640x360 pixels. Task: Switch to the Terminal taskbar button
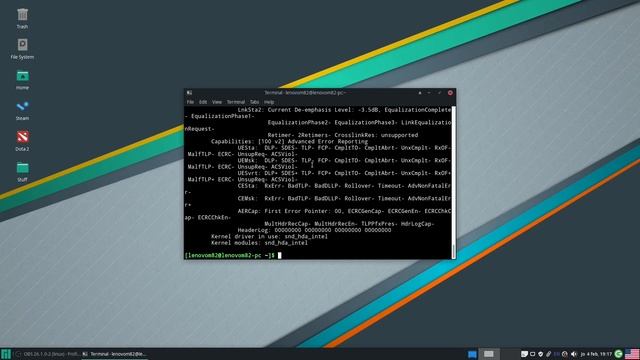pos(115,354)
